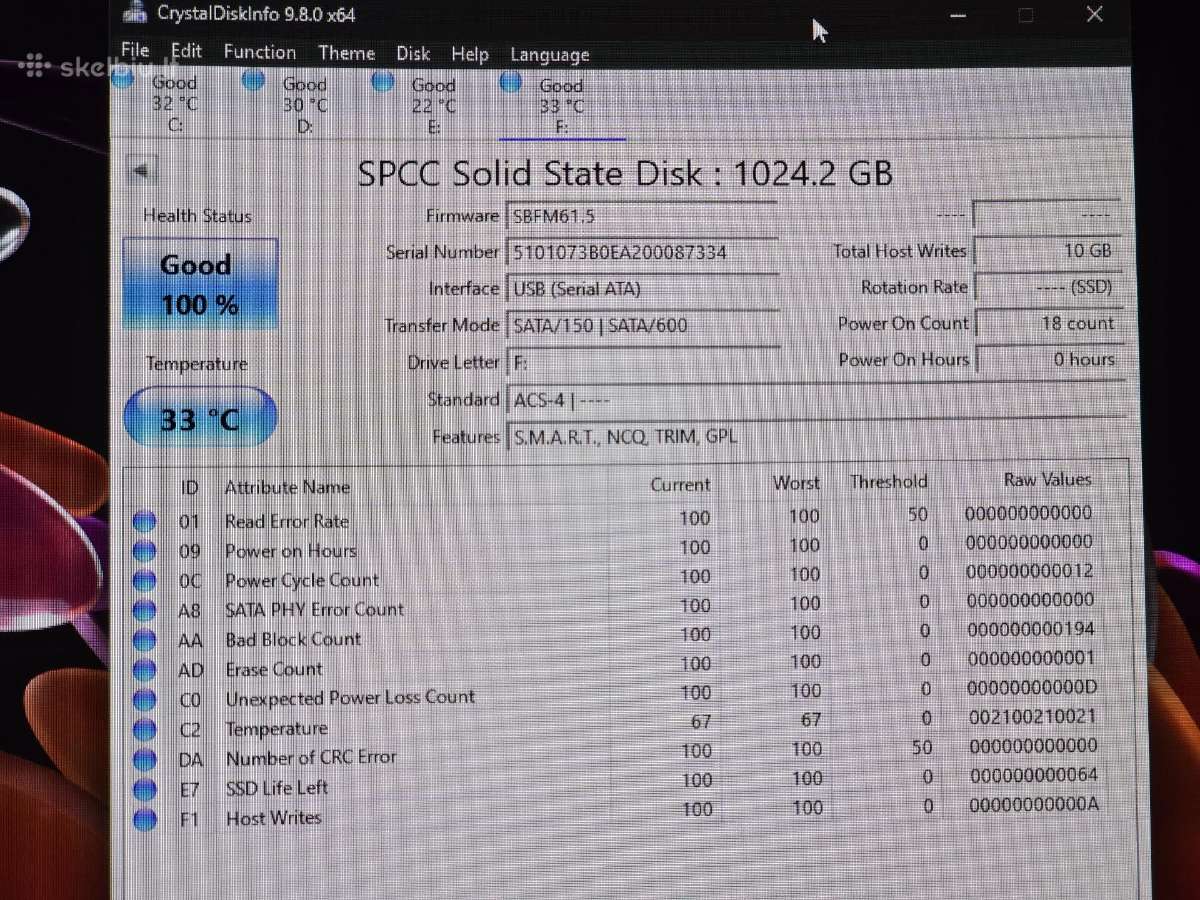Select drive C: 32 °C tab

pyautogui.click(x=160, y=104)
